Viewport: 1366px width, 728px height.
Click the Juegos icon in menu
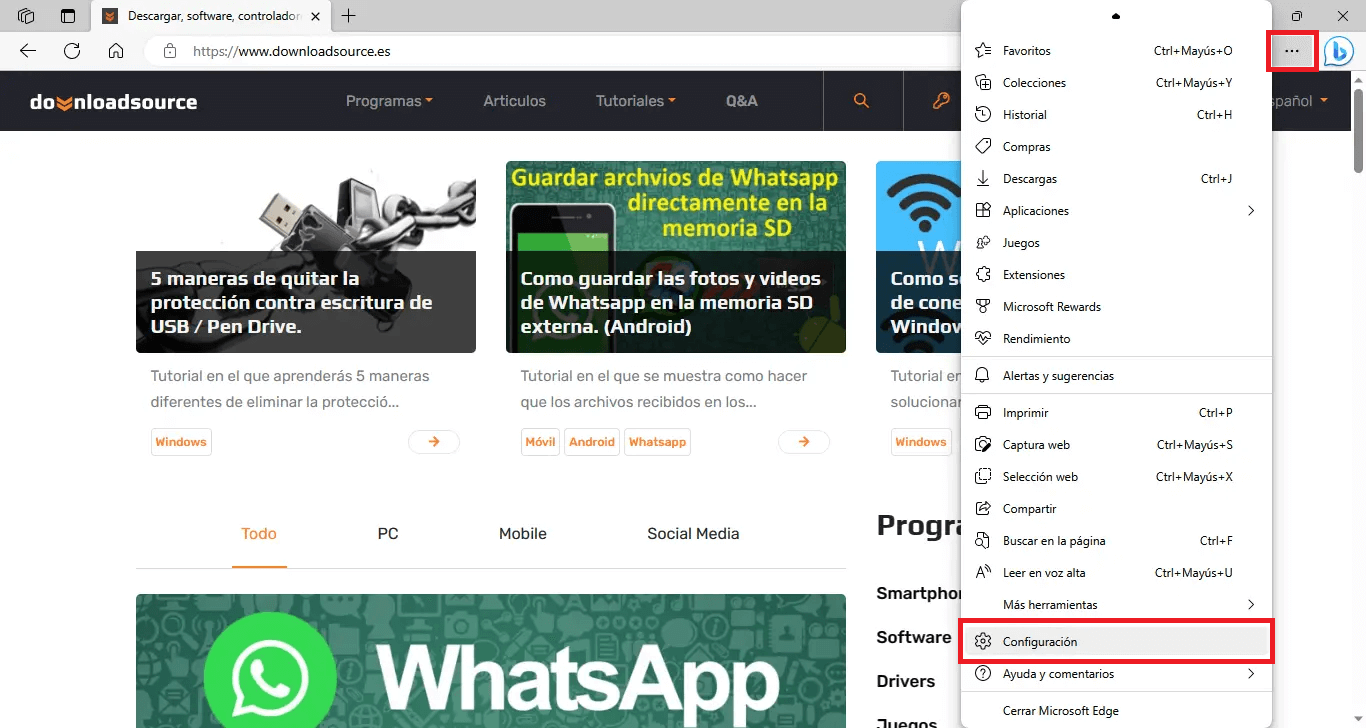point(983,242)
